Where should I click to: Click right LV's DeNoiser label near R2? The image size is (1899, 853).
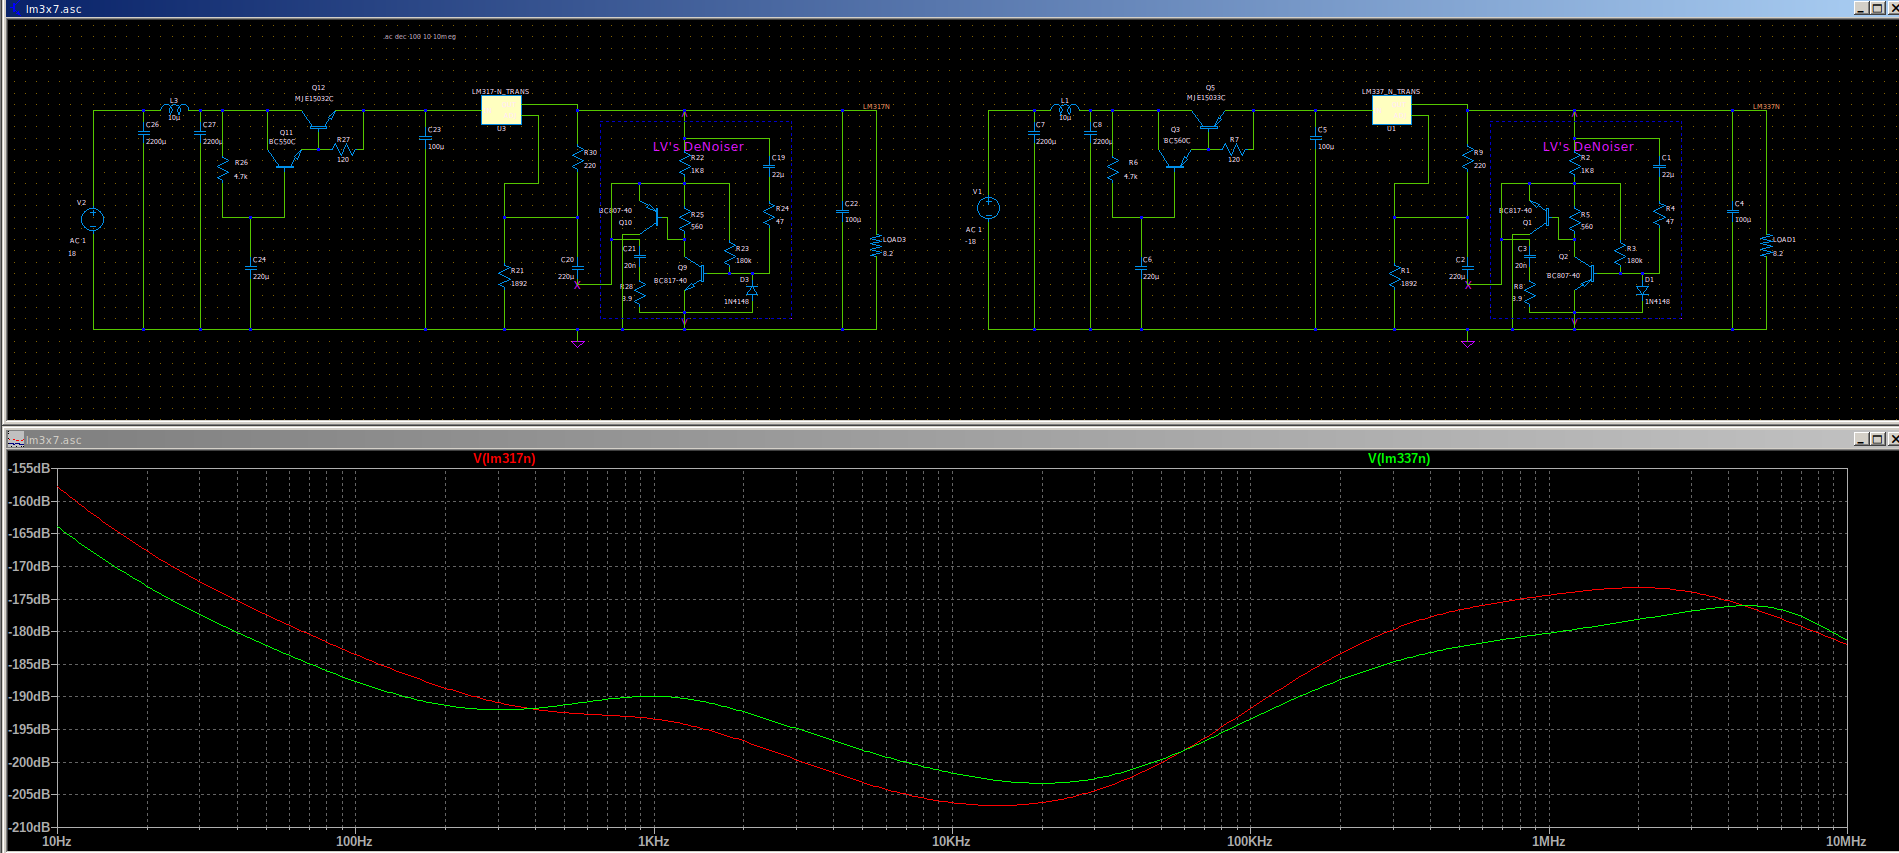coord(1588,147)
